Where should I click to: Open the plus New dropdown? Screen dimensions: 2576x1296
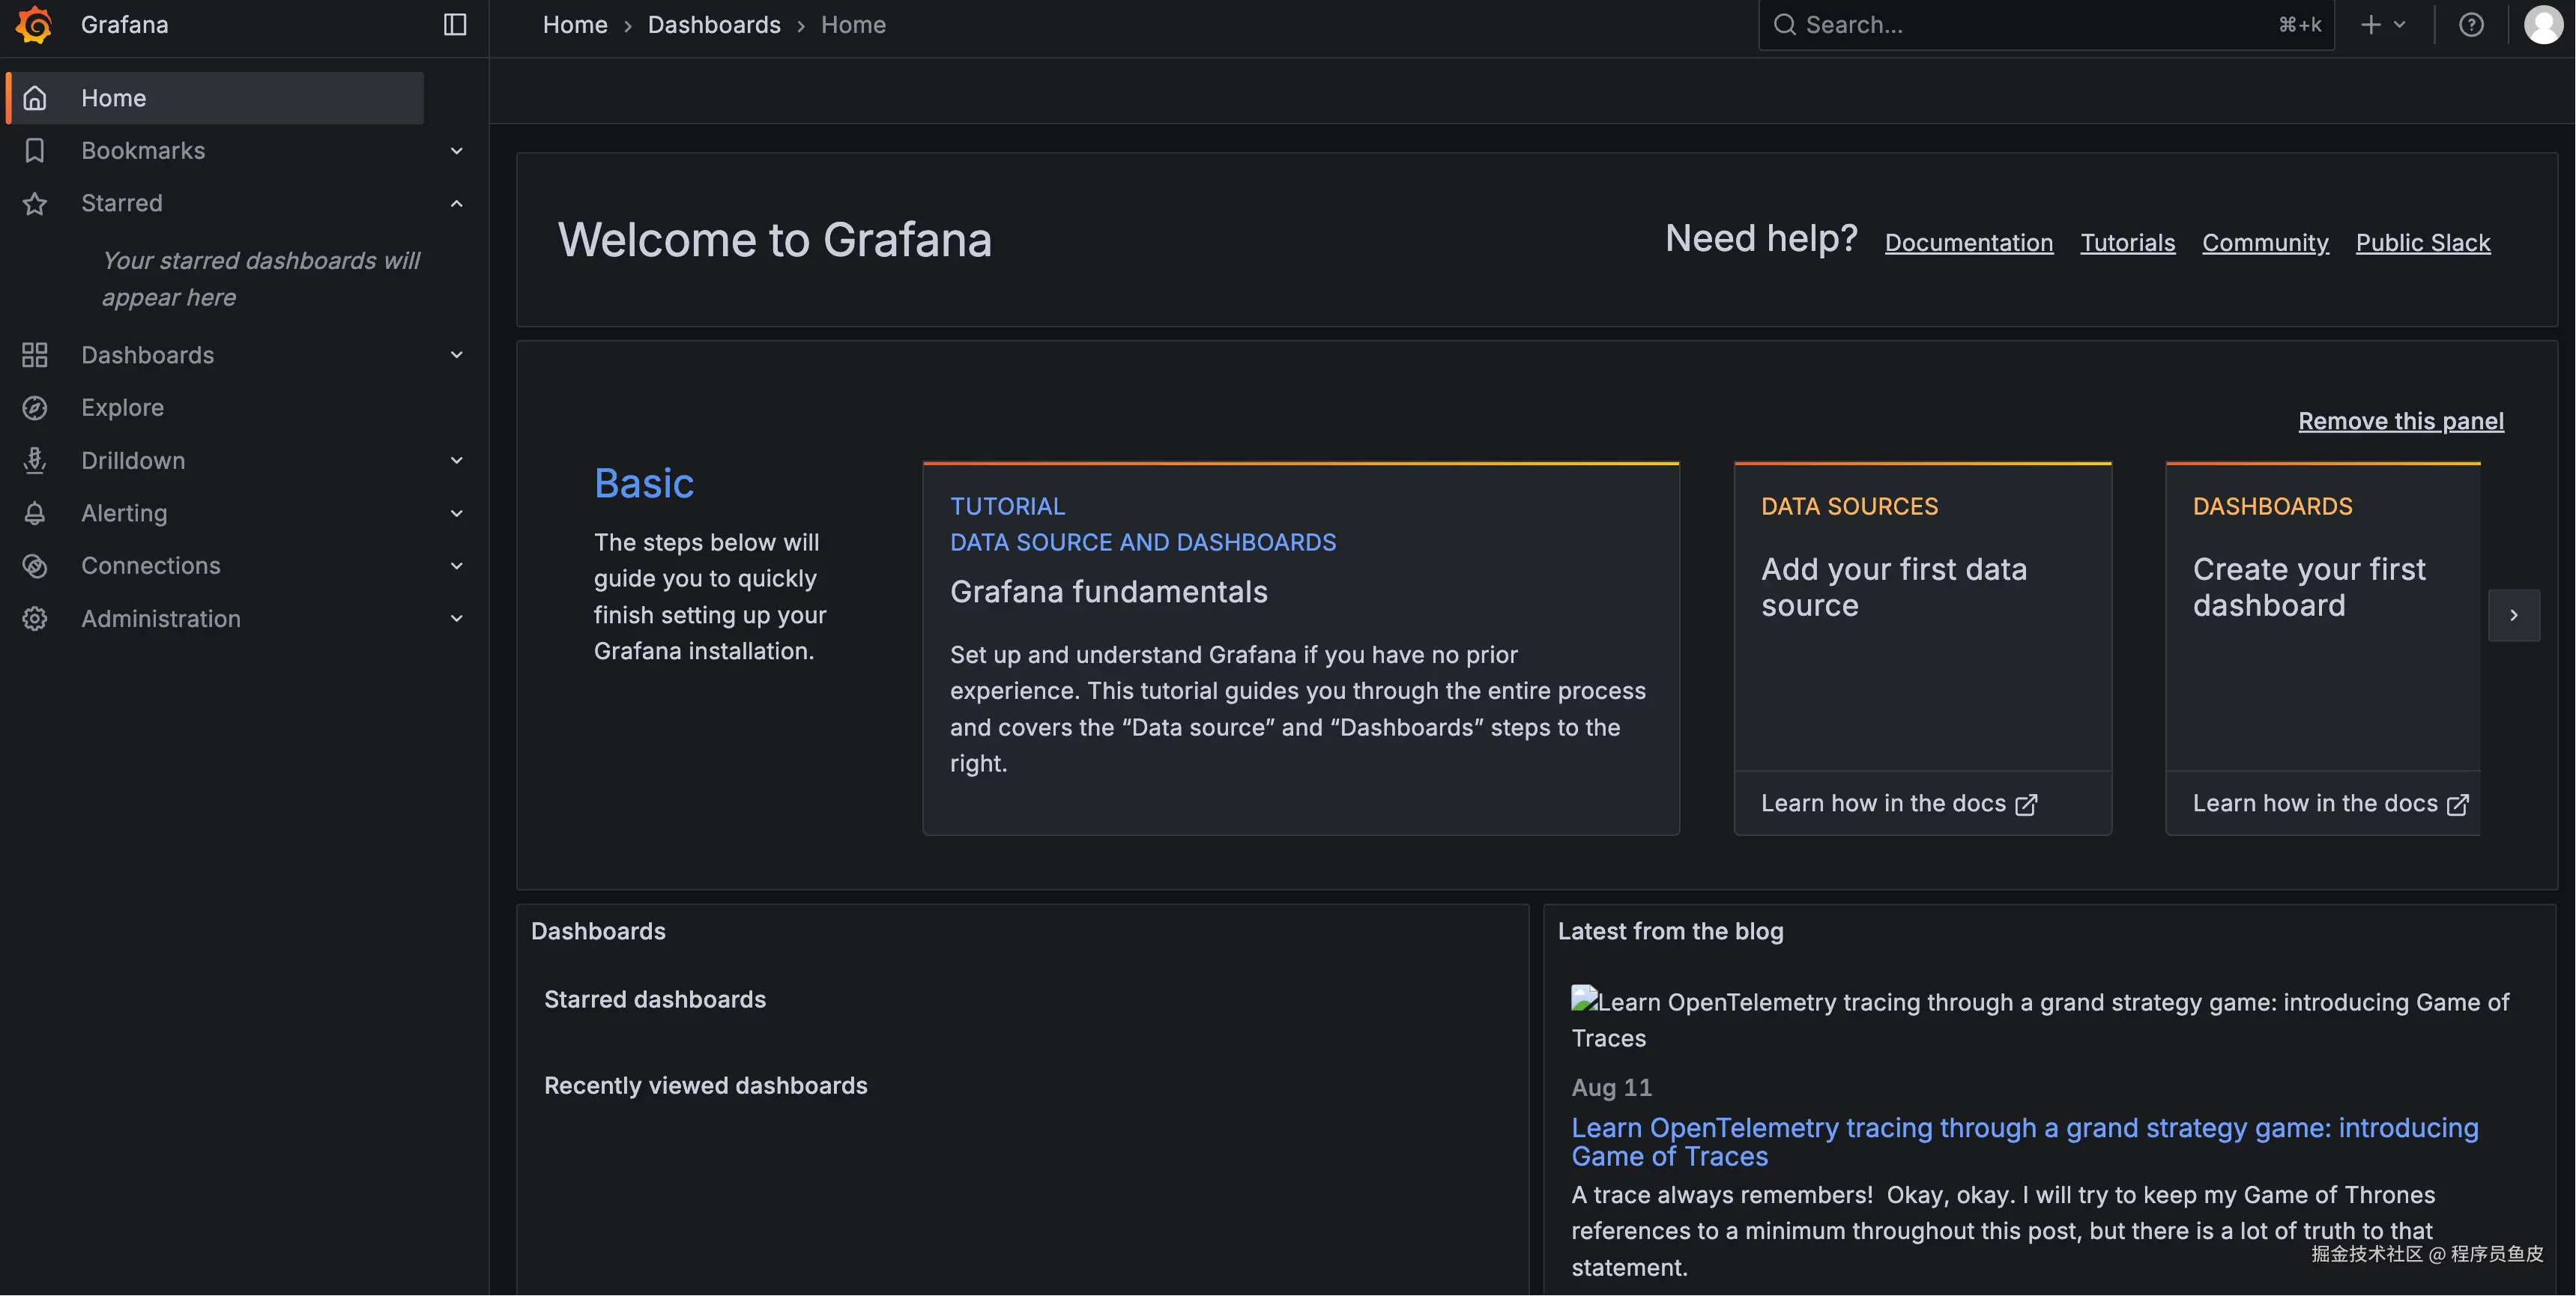pyautogui.click(x=2382, y=25)
